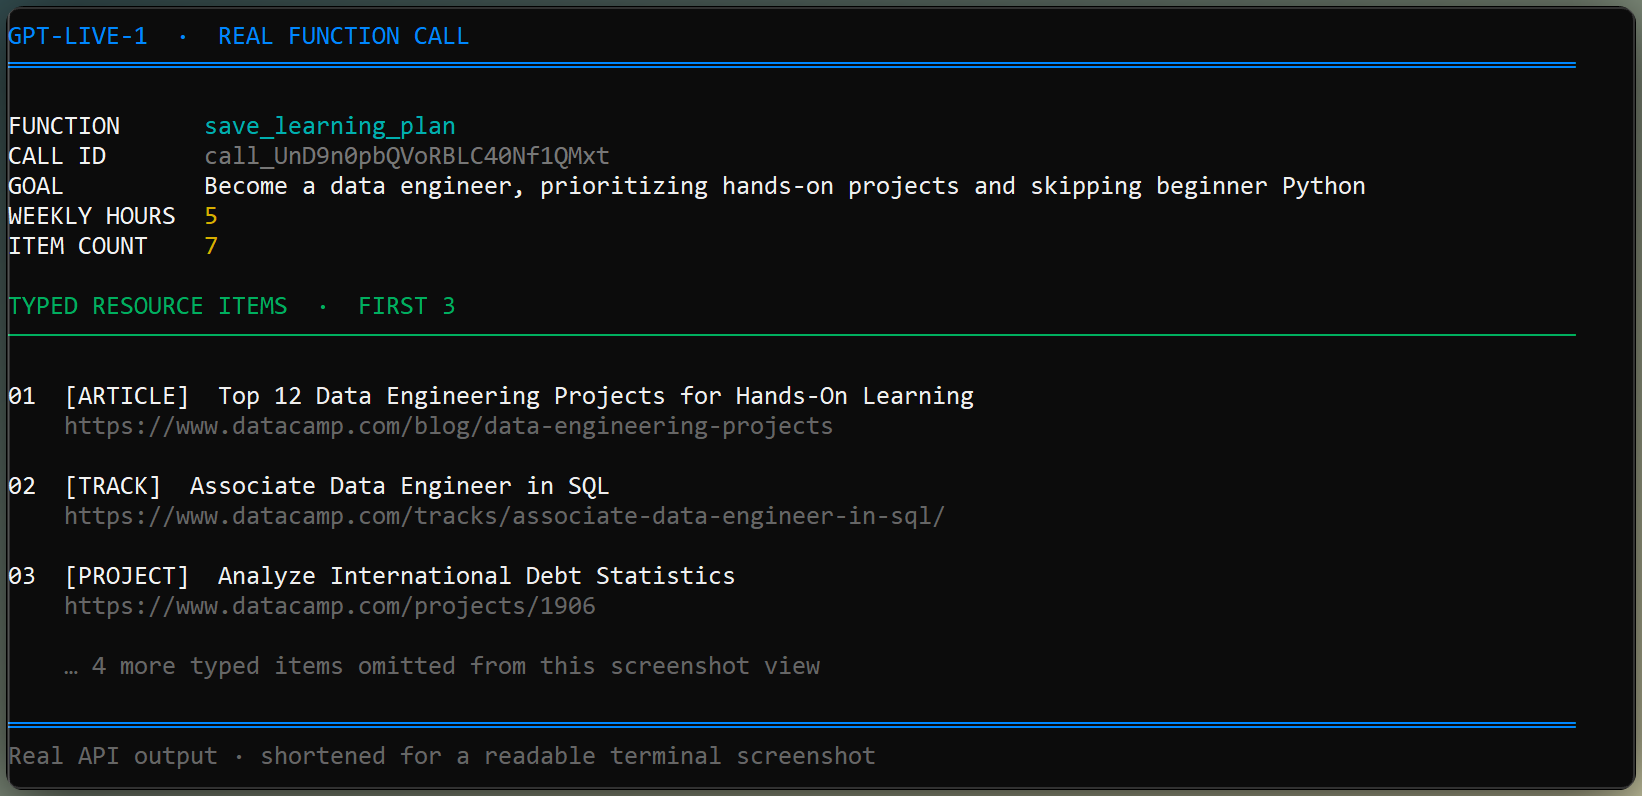Select the save_learning_plan function name
The width and height of the screenshot is (1642, 796).
[x=330, y=127]
